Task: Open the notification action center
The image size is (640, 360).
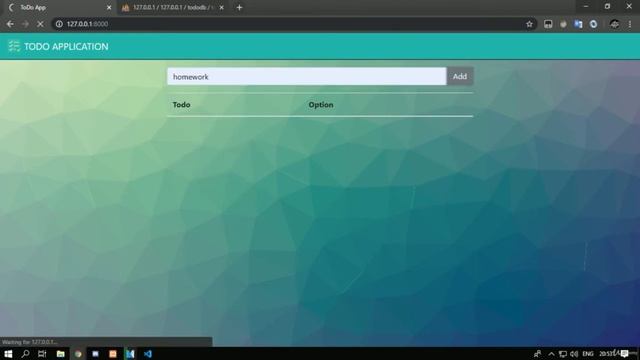Action: [x=624, y=354]
